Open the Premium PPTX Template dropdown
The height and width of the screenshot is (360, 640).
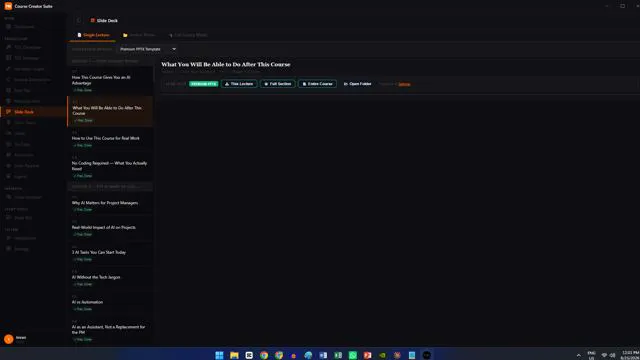click(x=147, y=49)
